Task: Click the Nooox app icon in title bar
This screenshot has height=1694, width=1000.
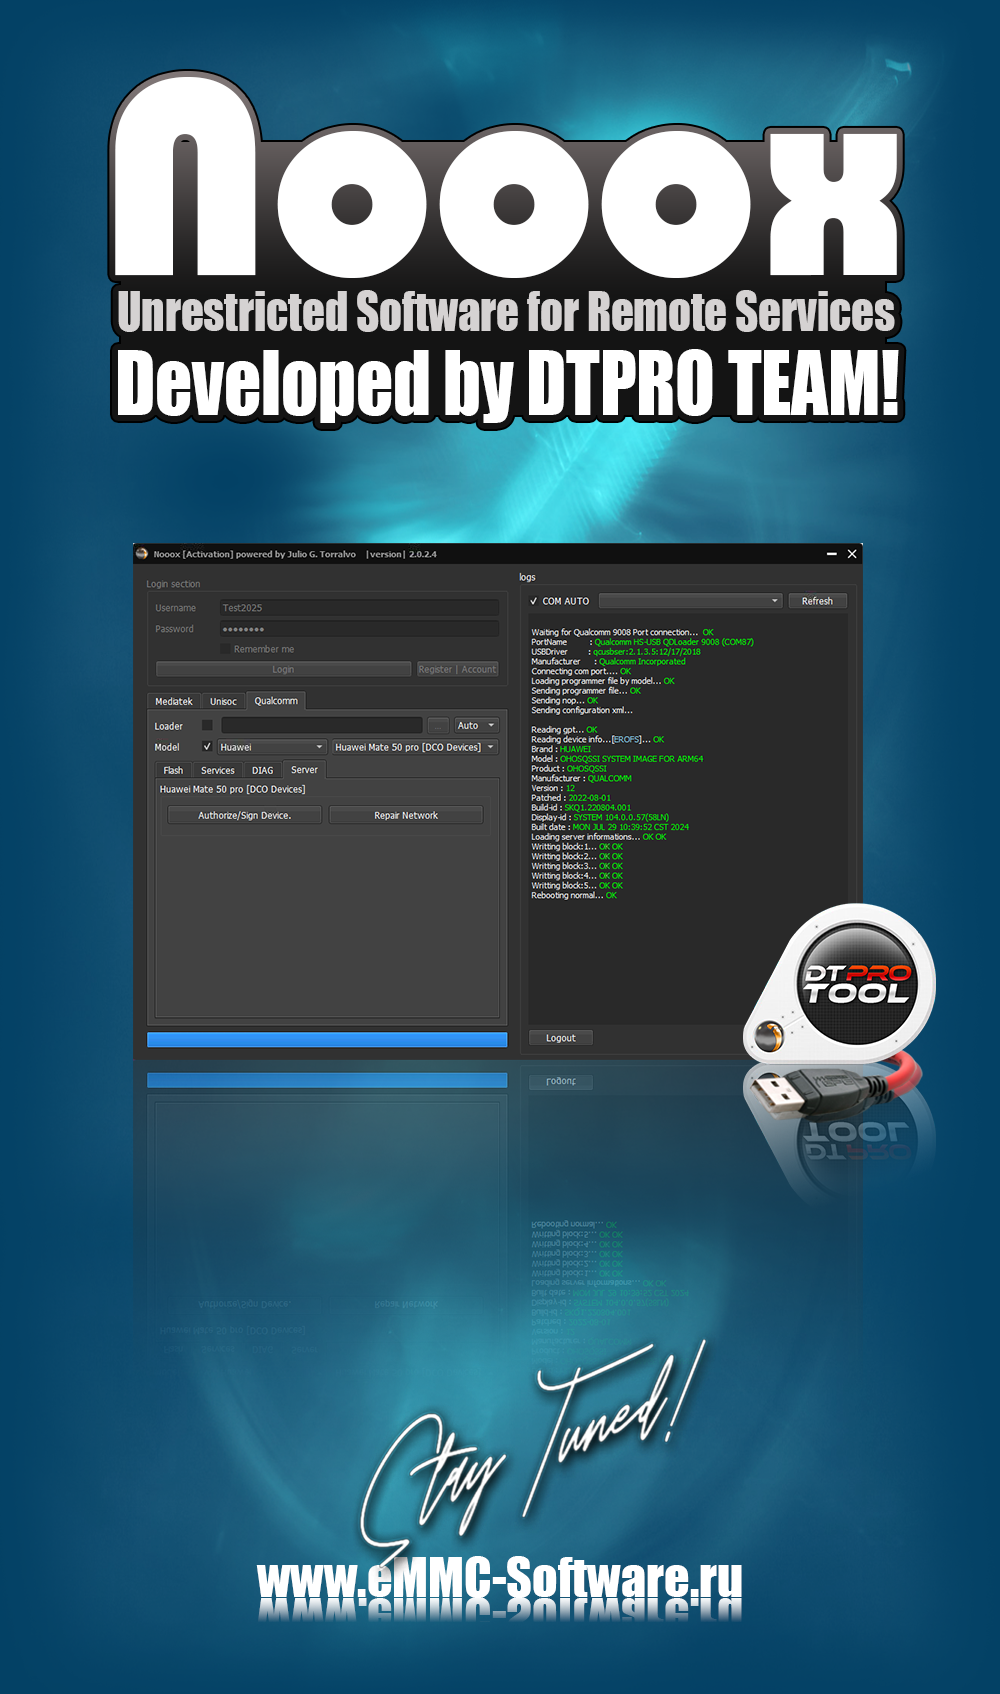Action: click(142, 554)
